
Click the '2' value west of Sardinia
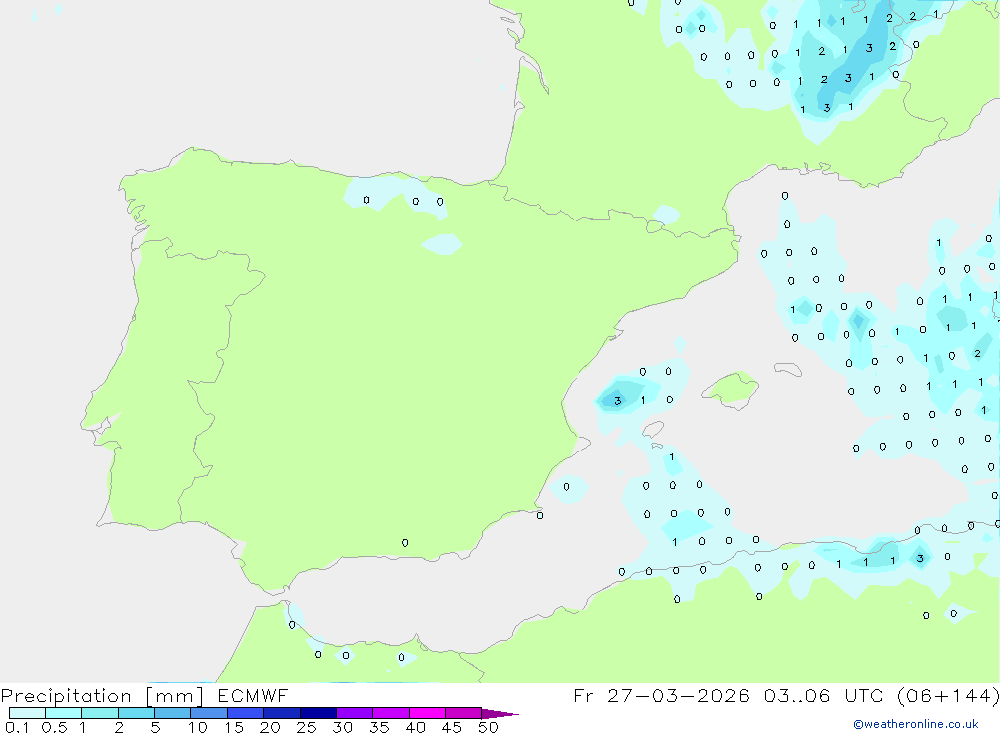(977, 353)
